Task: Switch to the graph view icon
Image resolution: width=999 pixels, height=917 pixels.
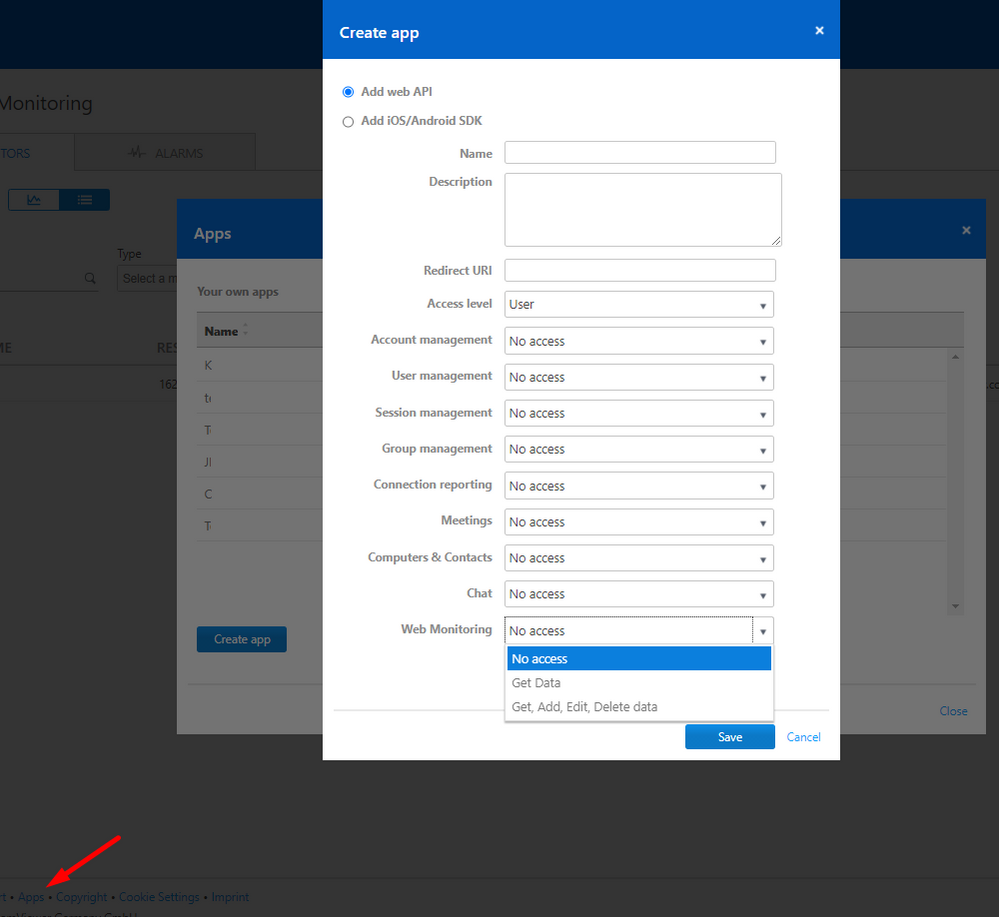Action: tap(33, 199)
